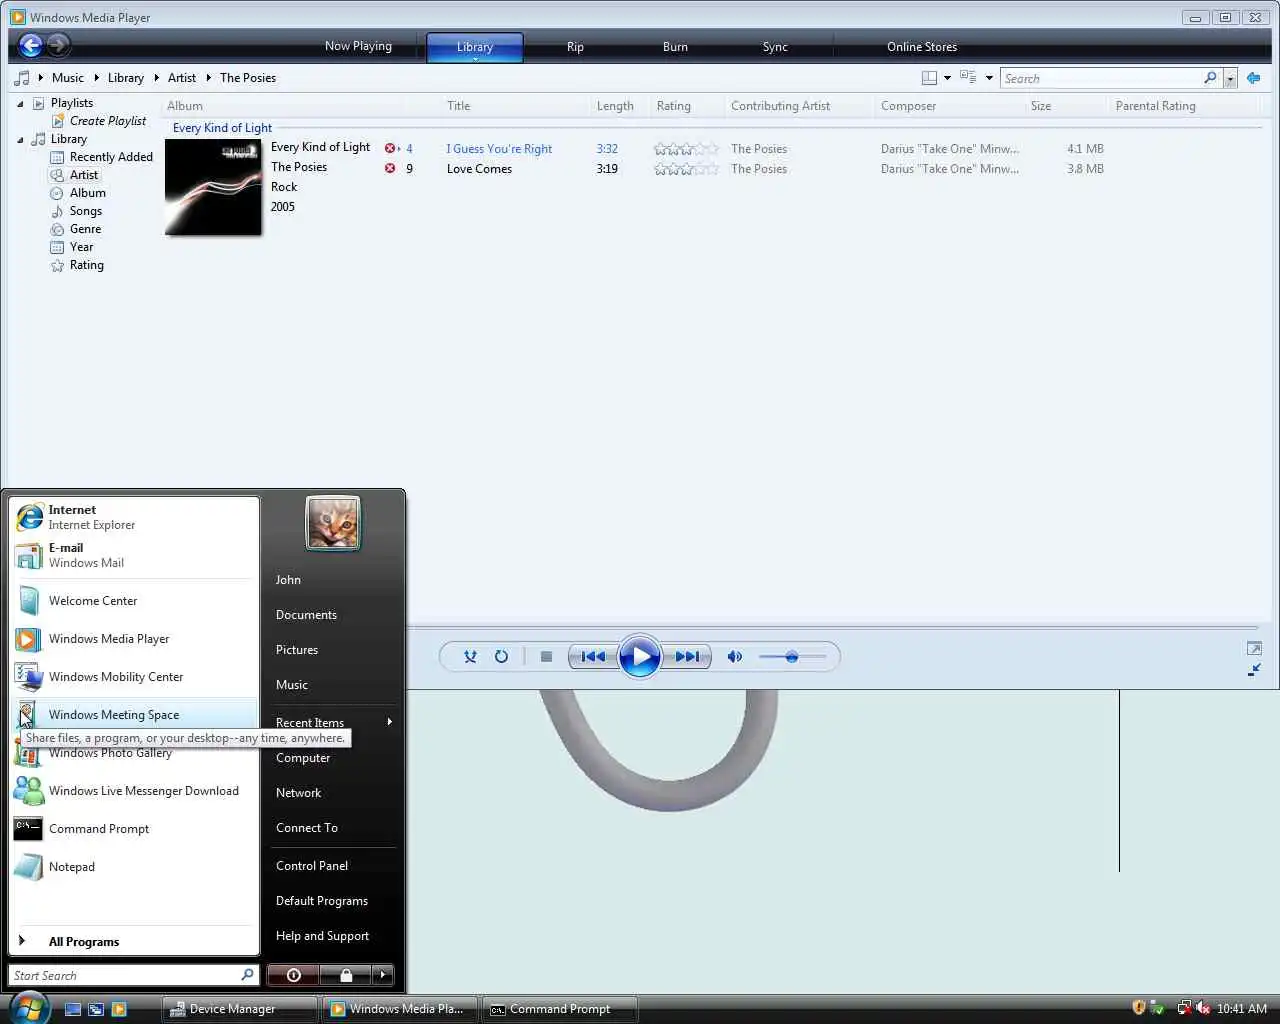Click Every Kind of Light album art
Image resolution: width=1280 pixels, height=1024 pixels.
coord(213,187)
